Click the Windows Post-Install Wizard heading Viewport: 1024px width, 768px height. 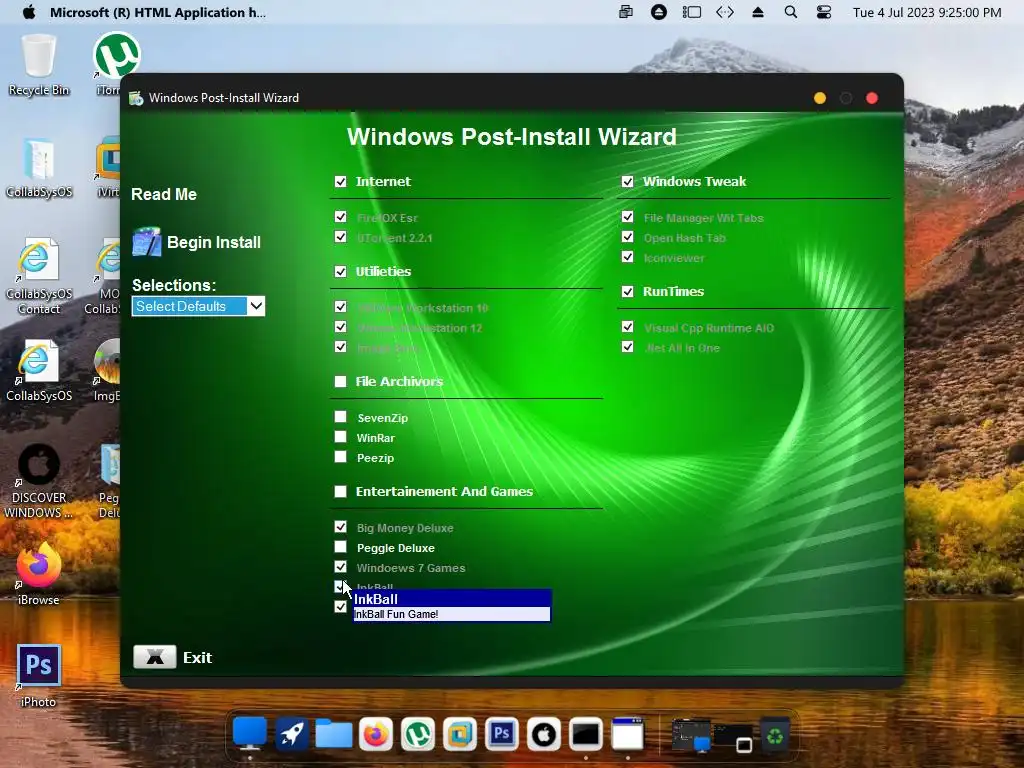coord(511,136)
